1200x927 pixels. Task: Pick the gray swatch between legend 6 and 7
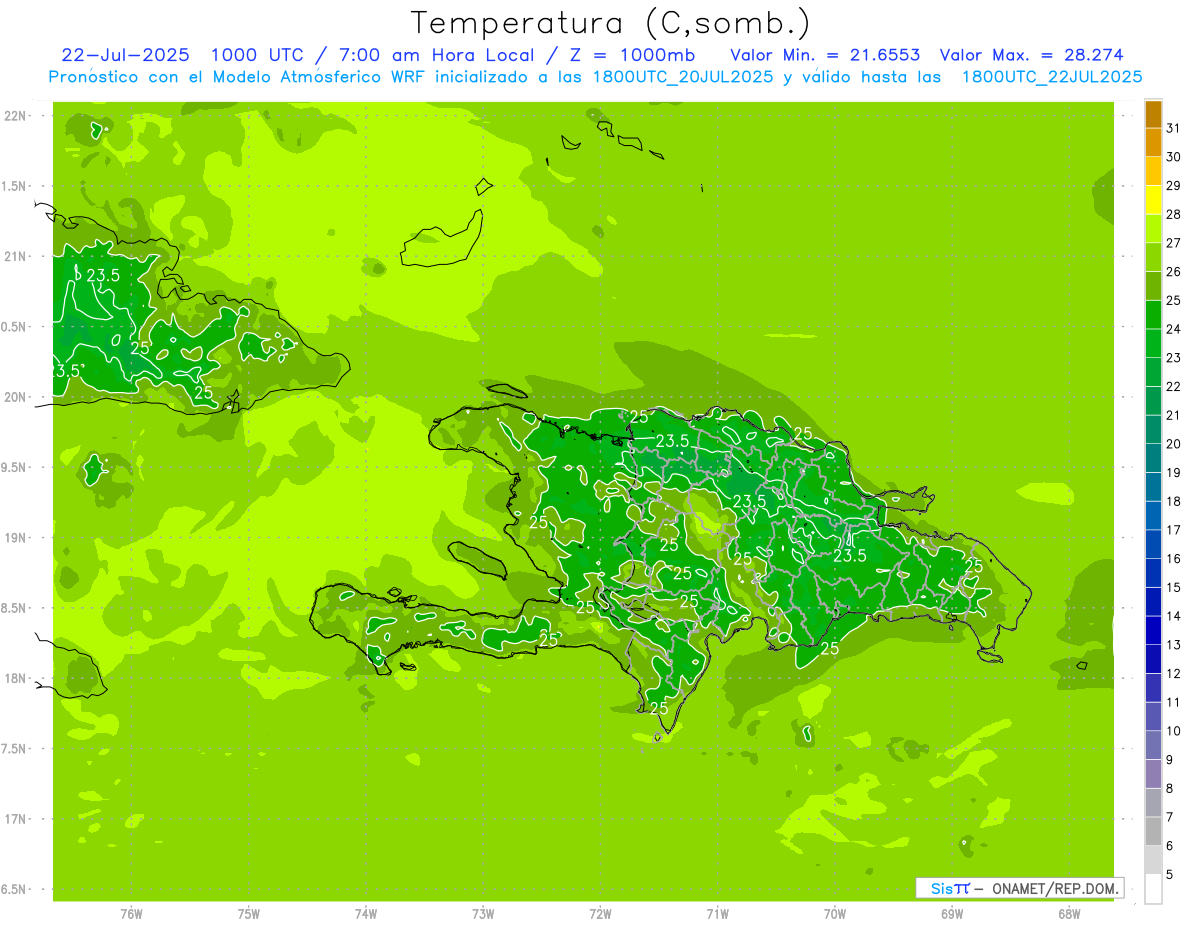pos(1153,831)
